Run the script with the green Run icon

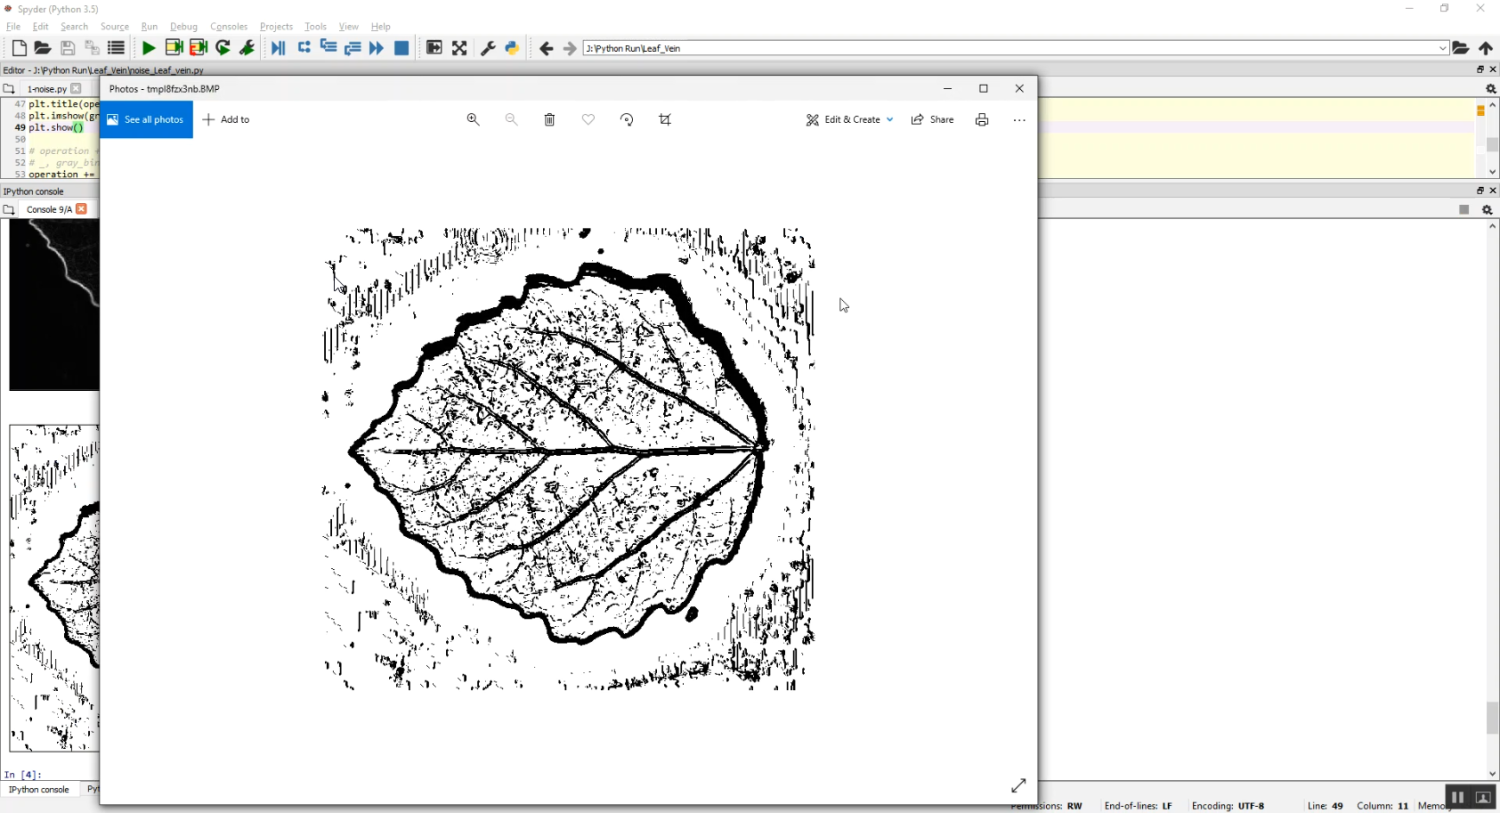(x=148, y=47)
